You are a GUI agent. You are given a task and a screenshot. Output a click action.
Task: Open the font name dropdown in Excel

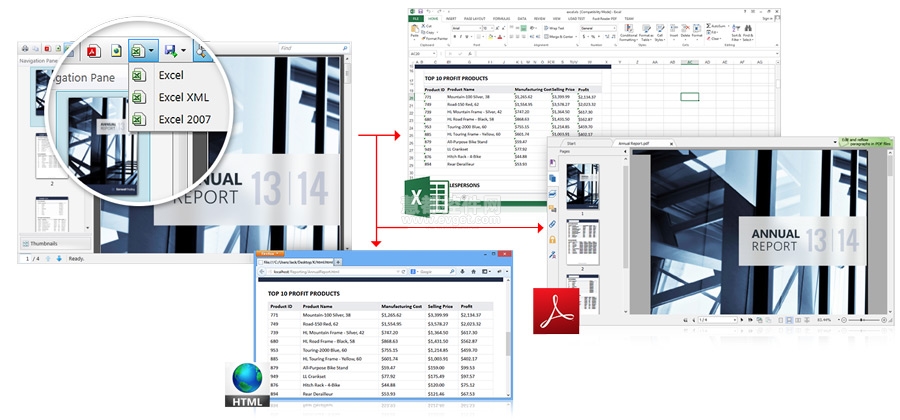(x=480, y=28)
